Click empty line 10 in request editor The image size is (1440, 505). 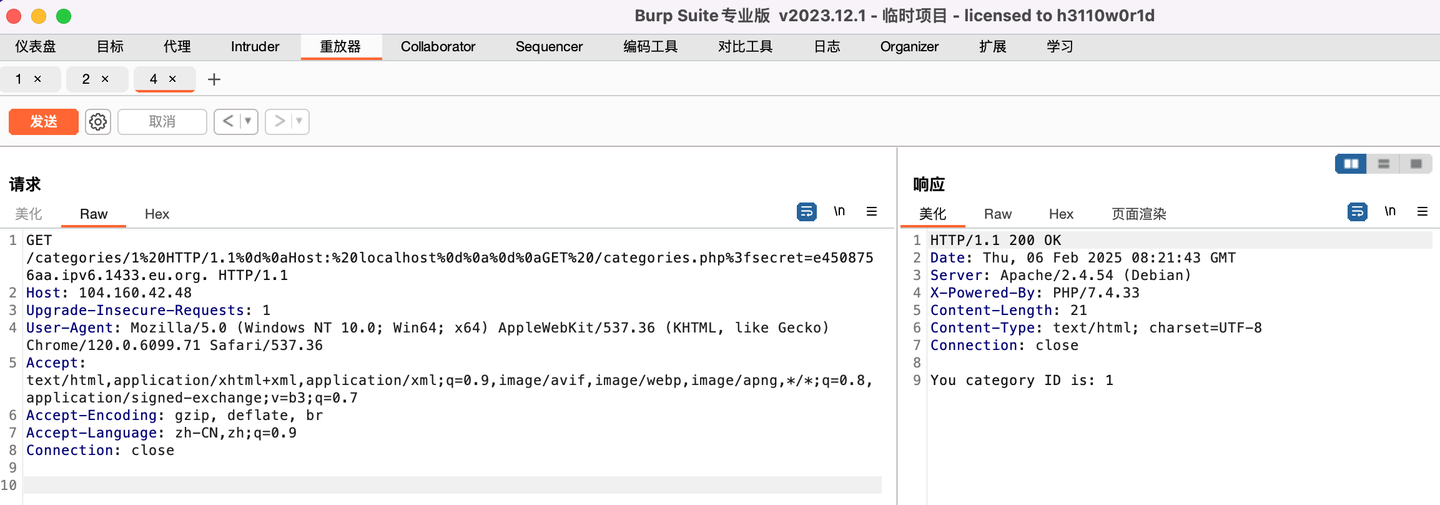453,485
